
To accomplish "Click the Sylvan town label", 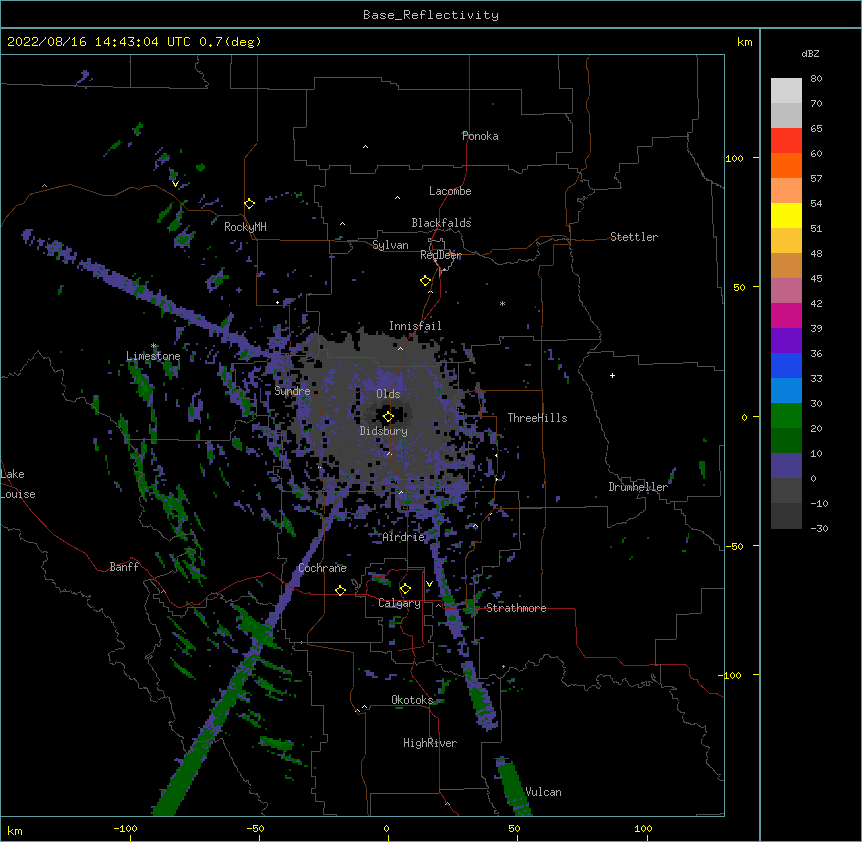I will pos(390,245).
